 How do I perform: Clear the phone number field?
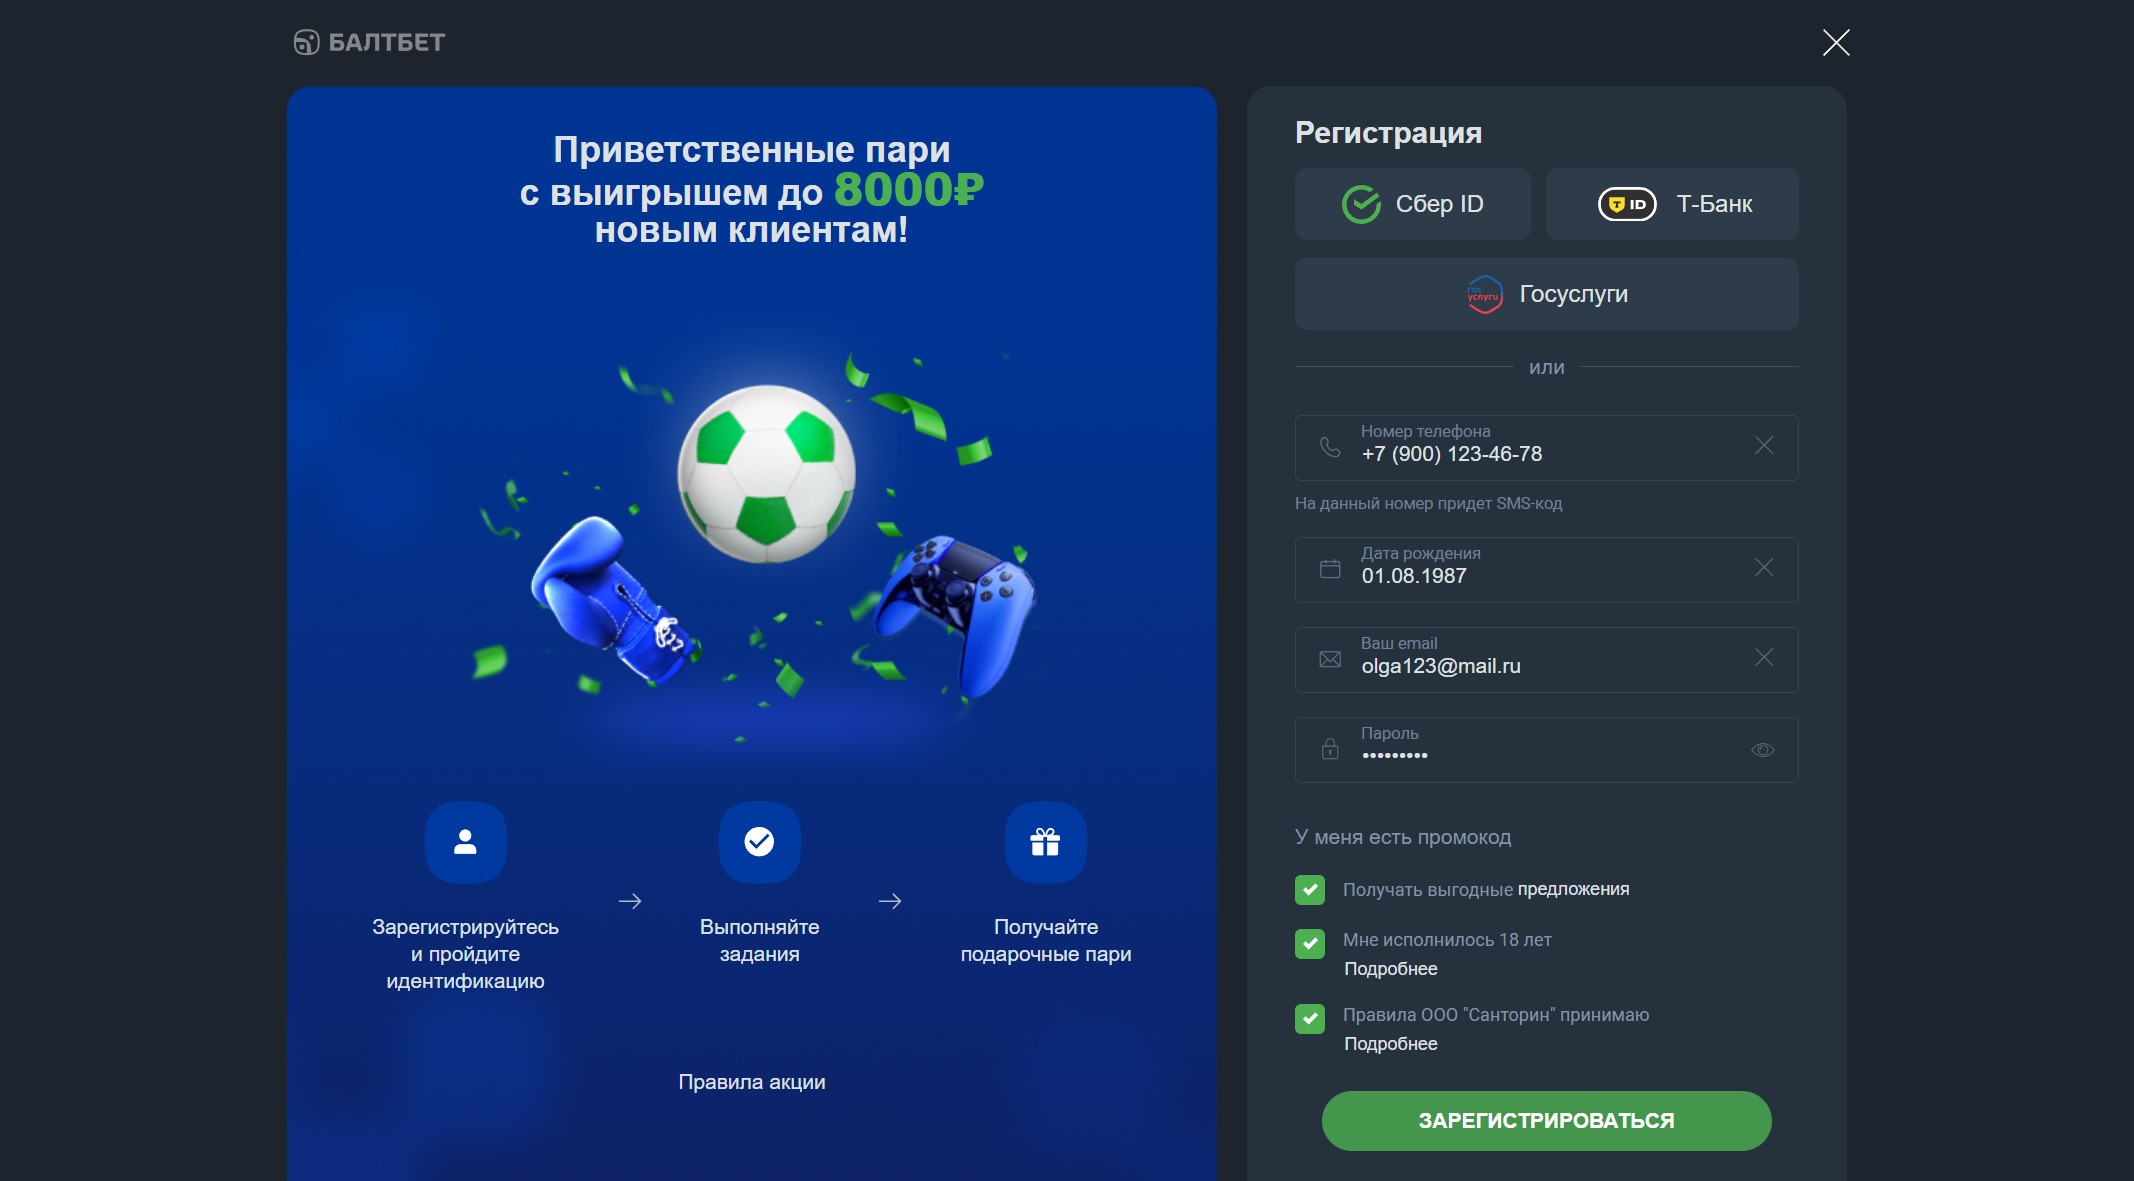(x=1764, y=445)
